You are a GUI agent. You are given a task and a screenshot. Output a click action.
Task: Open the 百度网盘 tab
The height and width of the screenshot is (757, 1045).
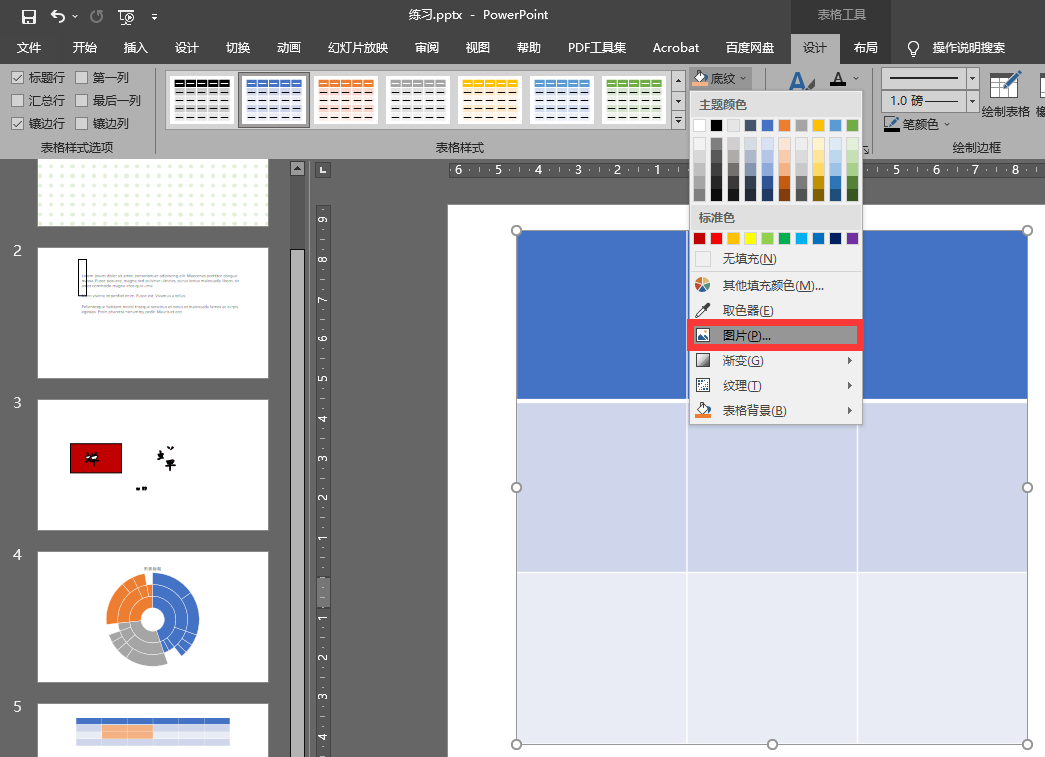(x=750, y=48)
